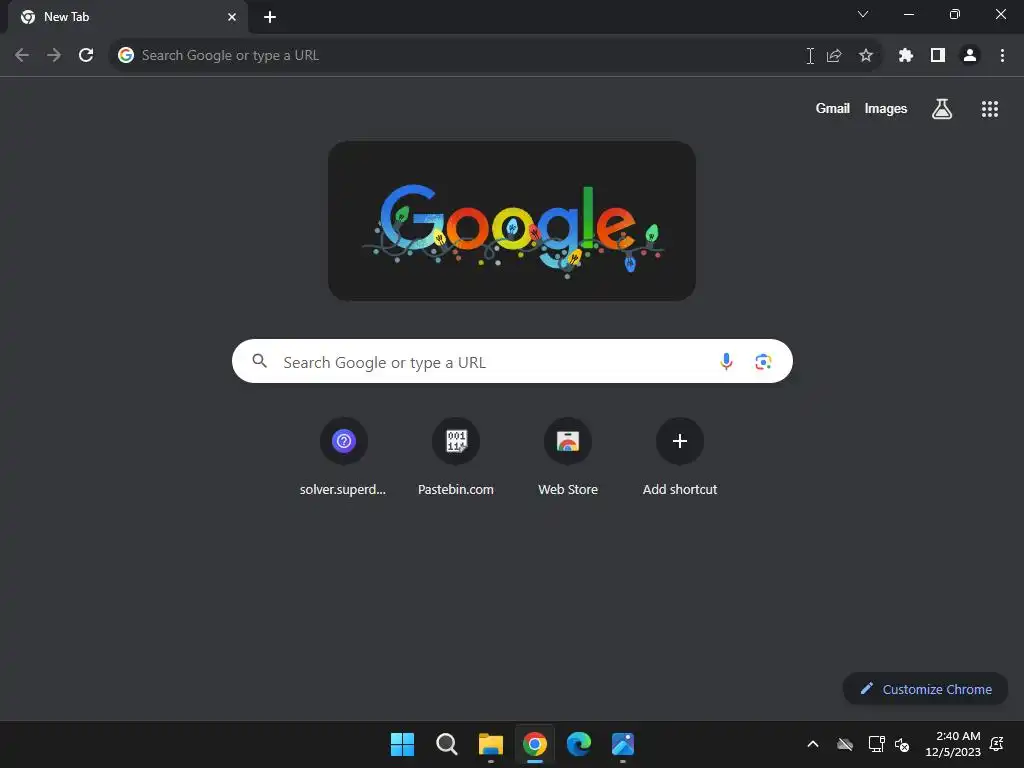This screenshot has width=1024, height=768.
Task: Open a new tab with plus button
Action: point(270,17)
